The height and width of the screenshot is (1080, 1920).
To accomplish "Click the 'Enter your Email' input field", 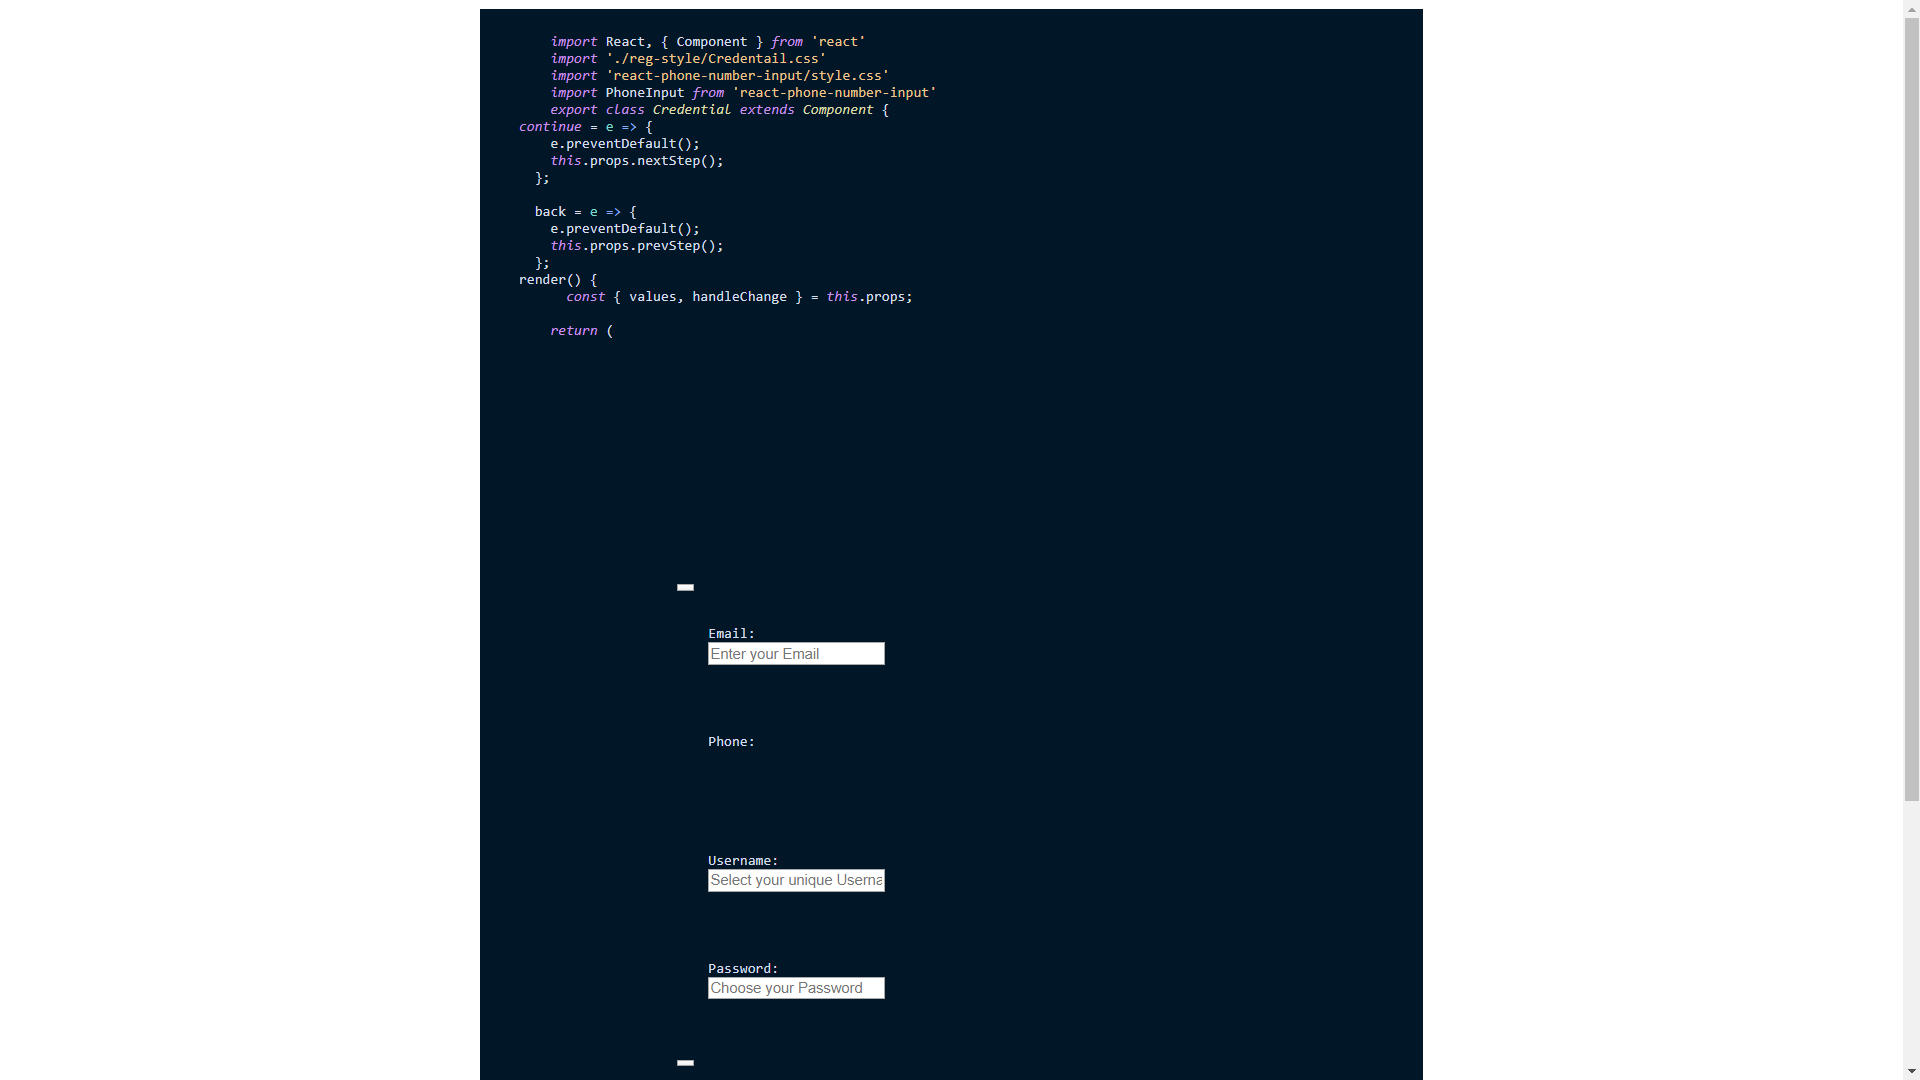I will pos(796,654).
